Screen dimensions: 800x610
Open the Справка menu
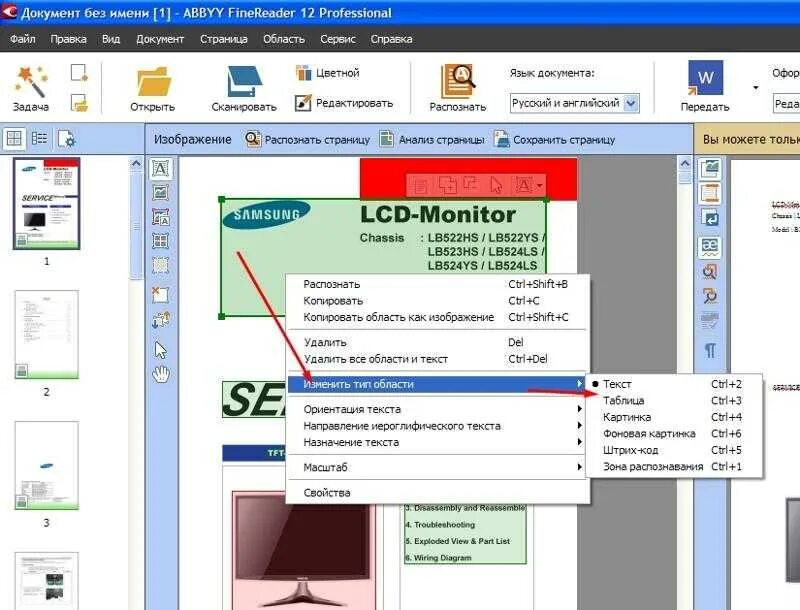click(x=391, y=39)
